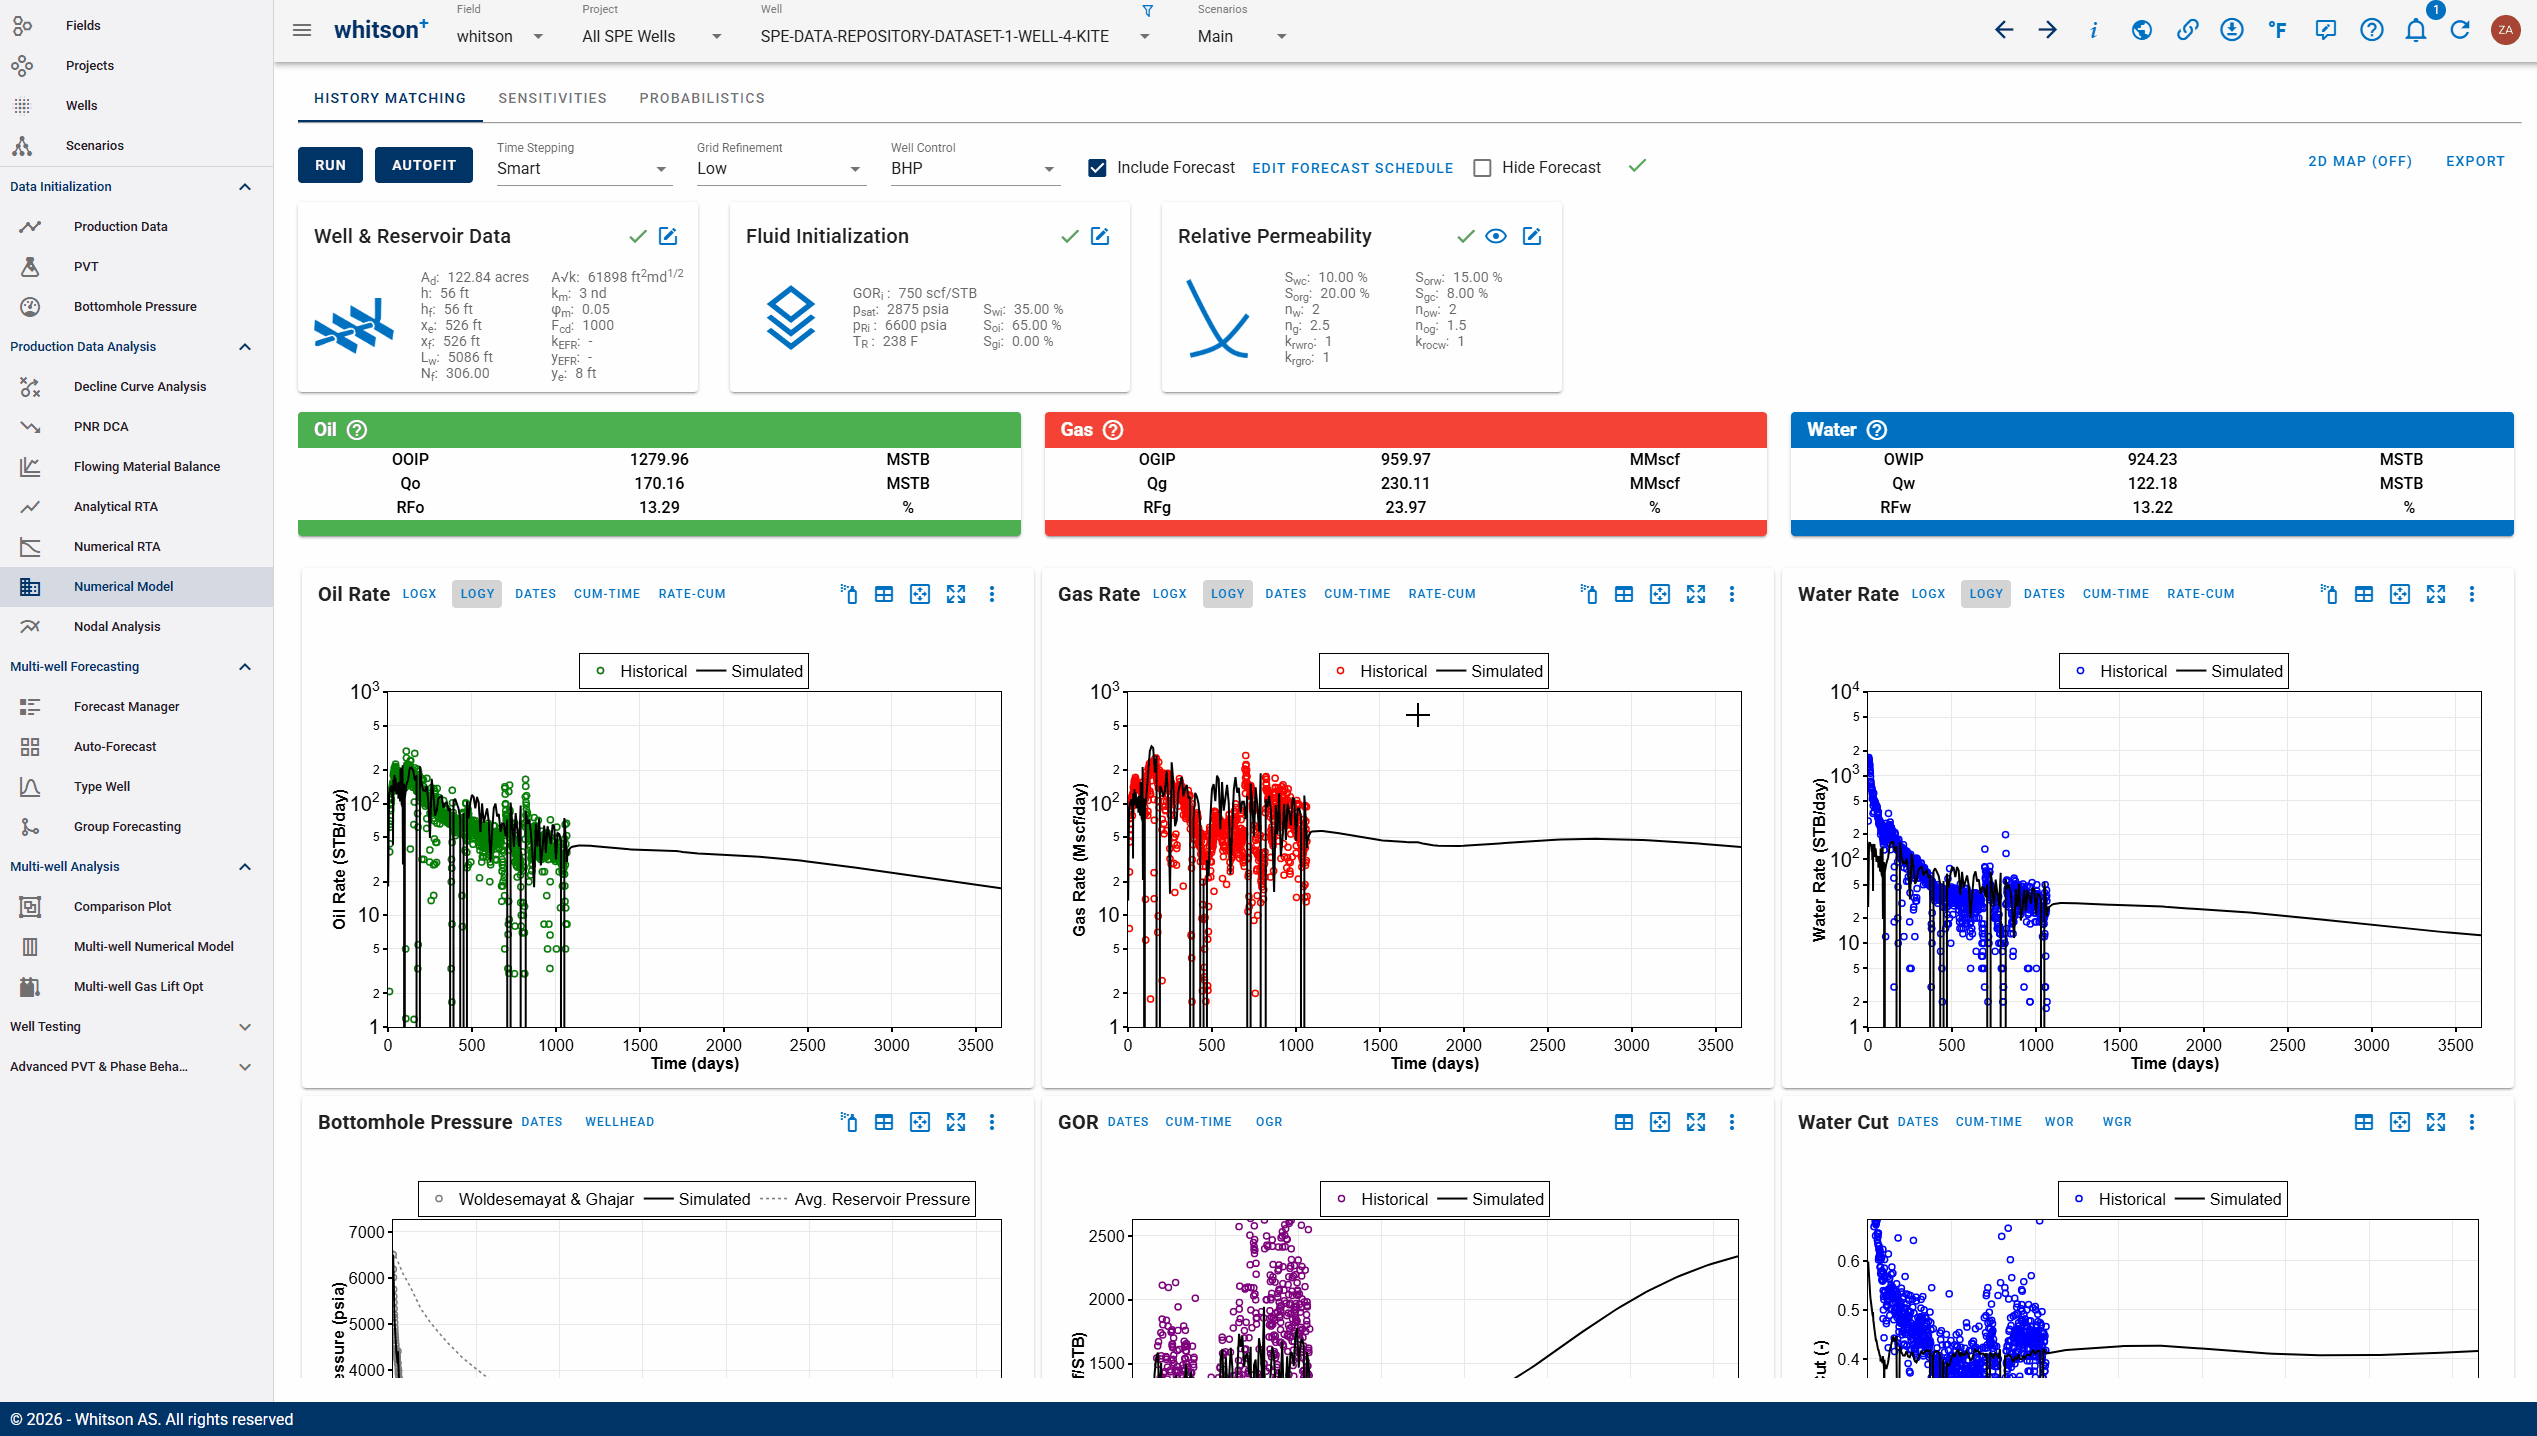Toggle LOGX on the Gas Rate chart
This screenshot has height=1436, width=2537.
(x=1169, y=594)
